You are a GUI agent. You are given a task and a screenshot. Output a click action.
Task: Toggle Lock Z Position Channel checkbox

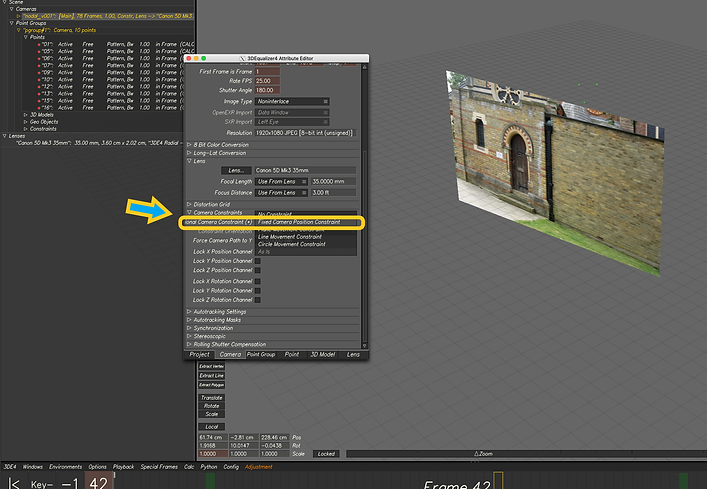click(x=257, y=270)
